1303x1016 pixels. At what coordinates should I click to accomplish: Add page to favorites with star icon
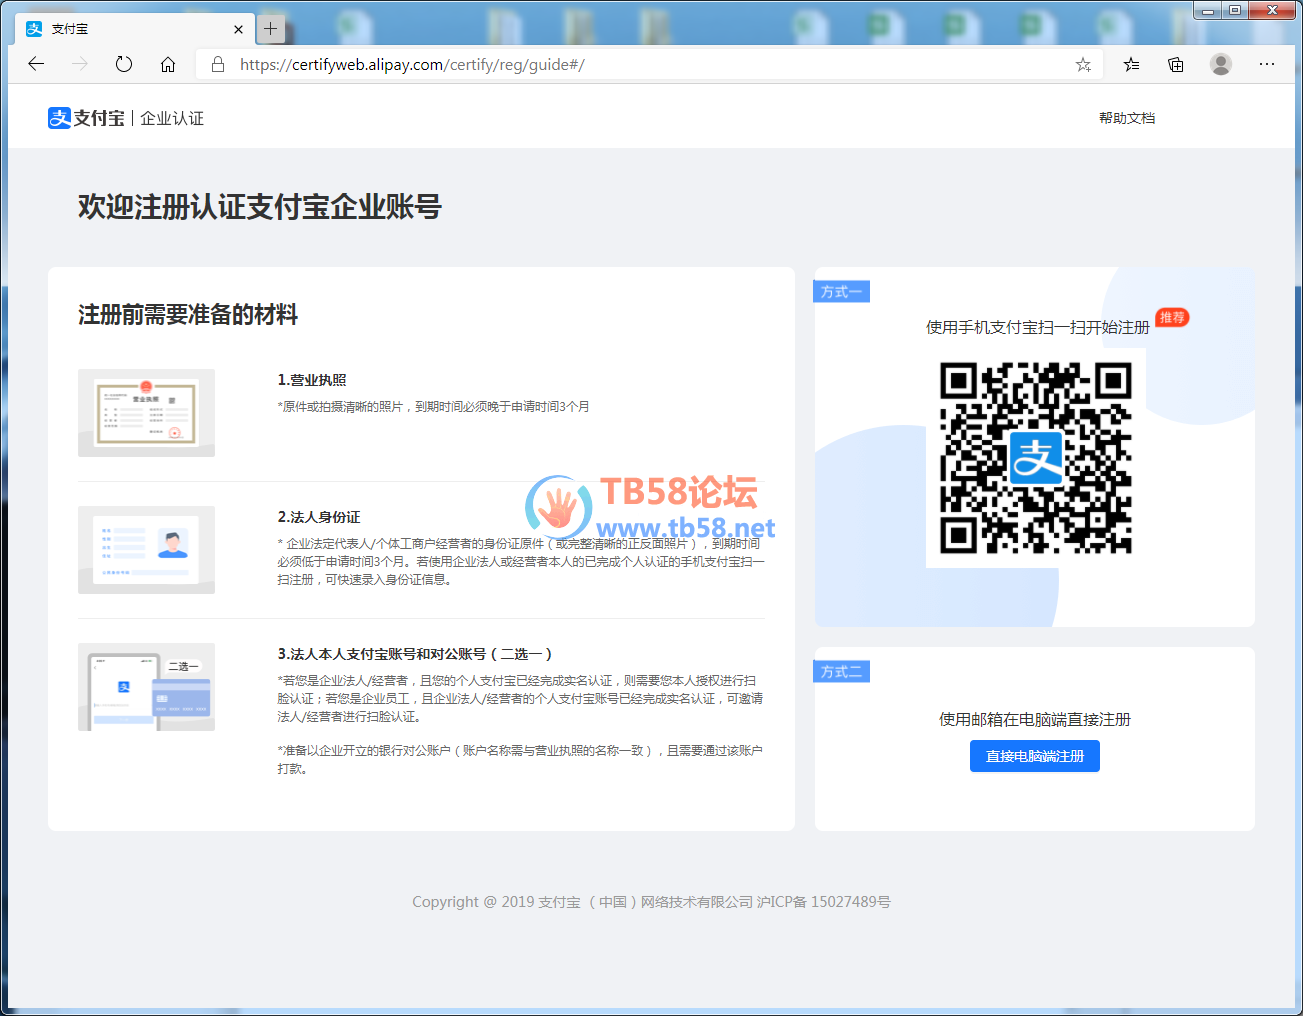(x=1083, y=64)
